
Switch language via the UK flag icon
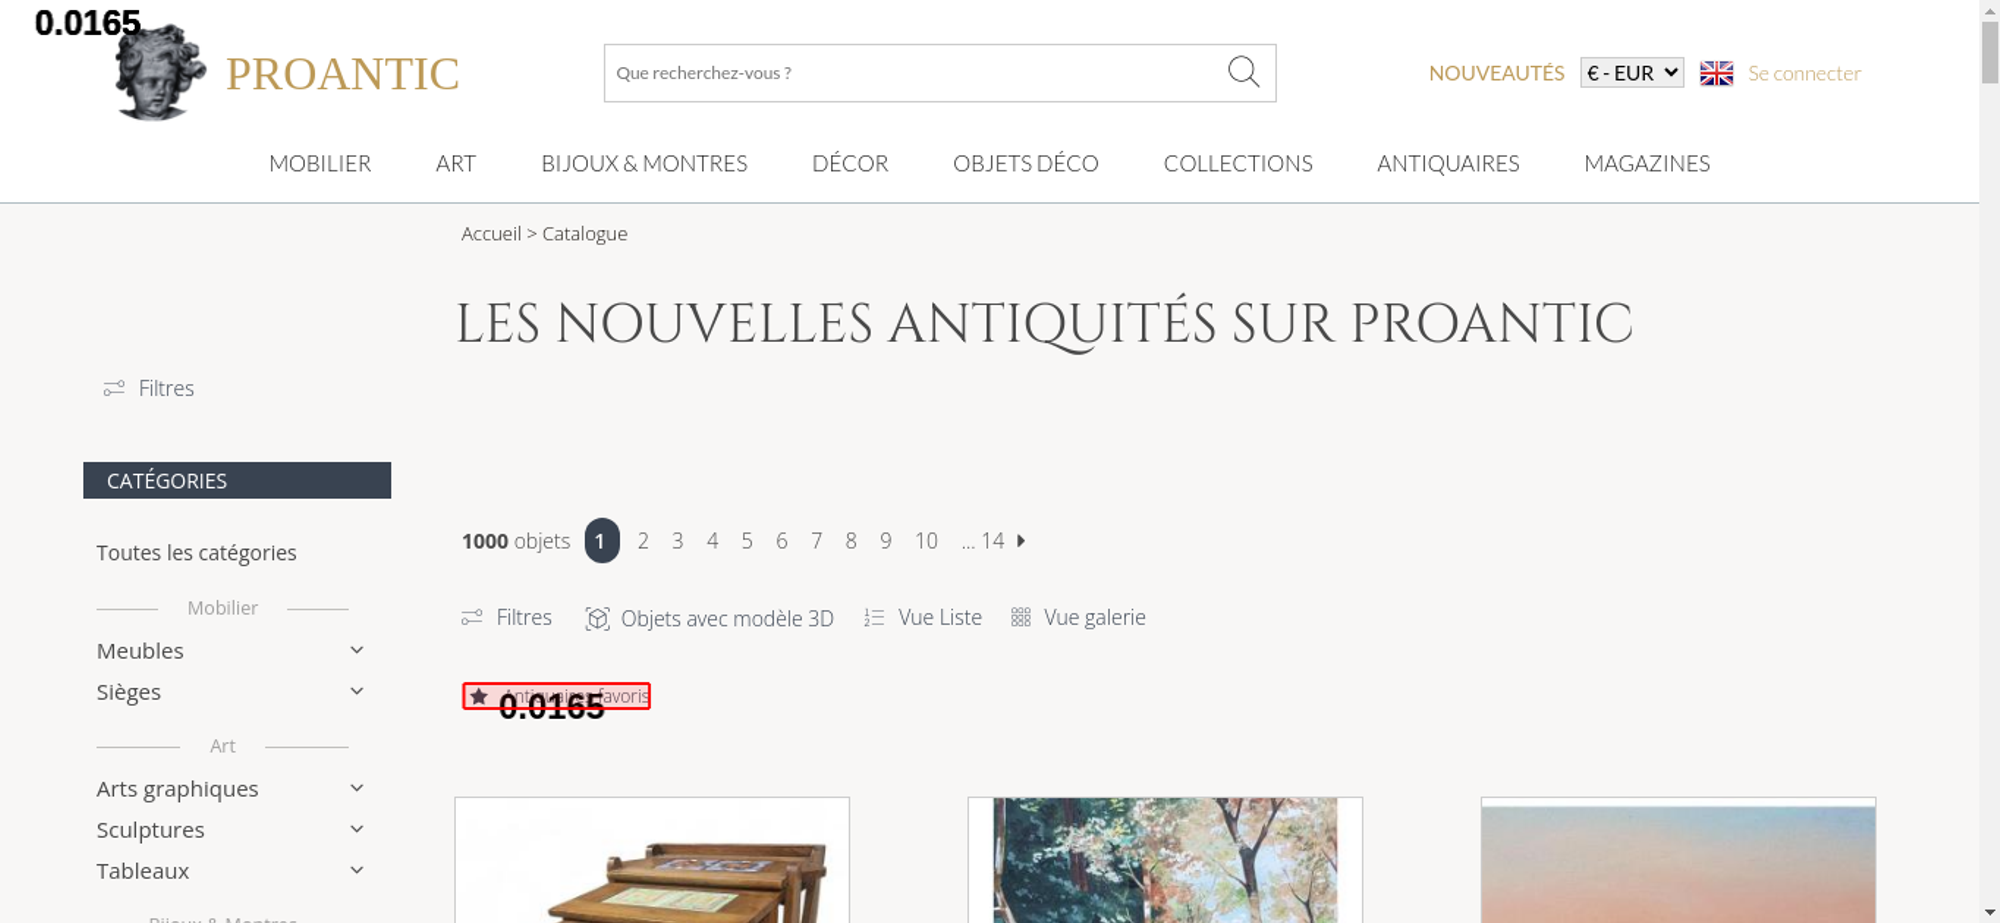pos(1716,73)
